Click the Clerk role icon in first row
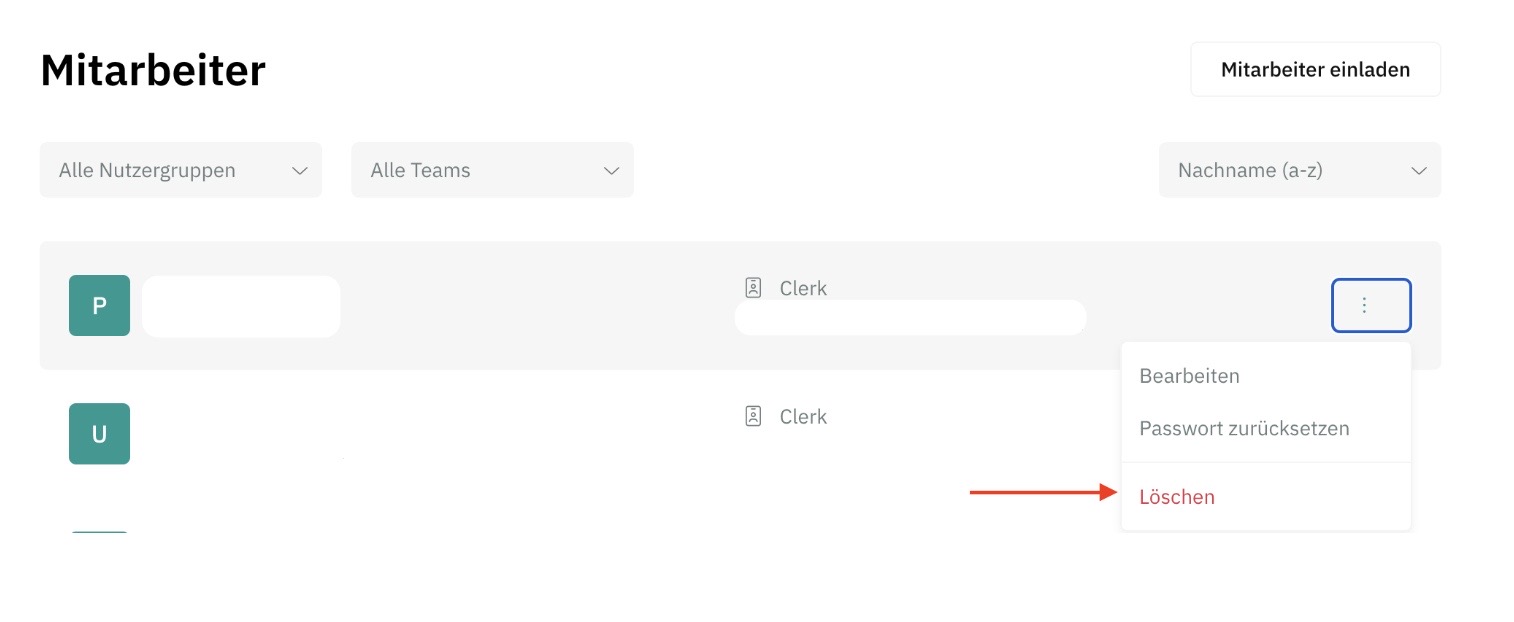Viewport: 1514px width, 622px height. [754, 288]
